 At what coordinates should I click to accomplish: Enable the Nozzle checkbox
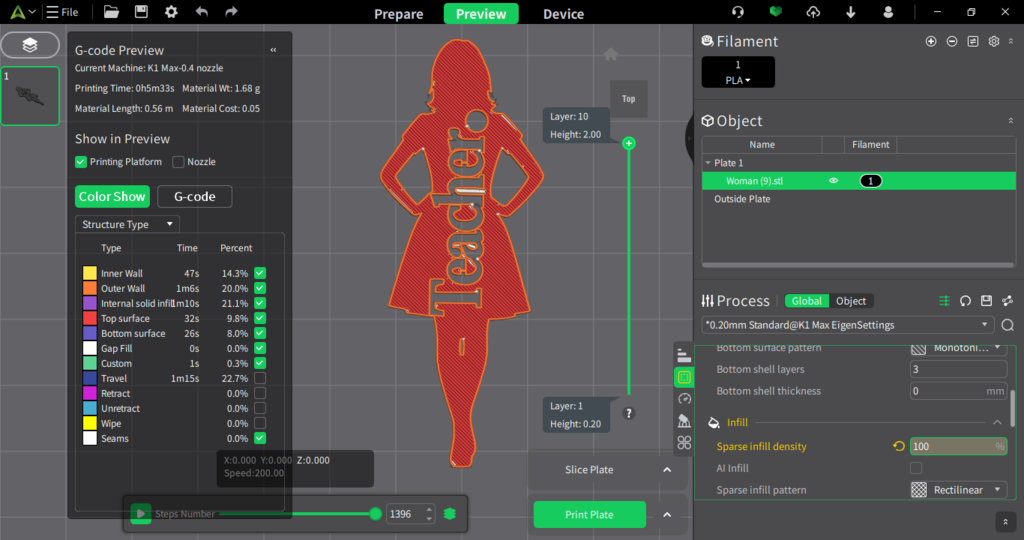click(179, 162)
